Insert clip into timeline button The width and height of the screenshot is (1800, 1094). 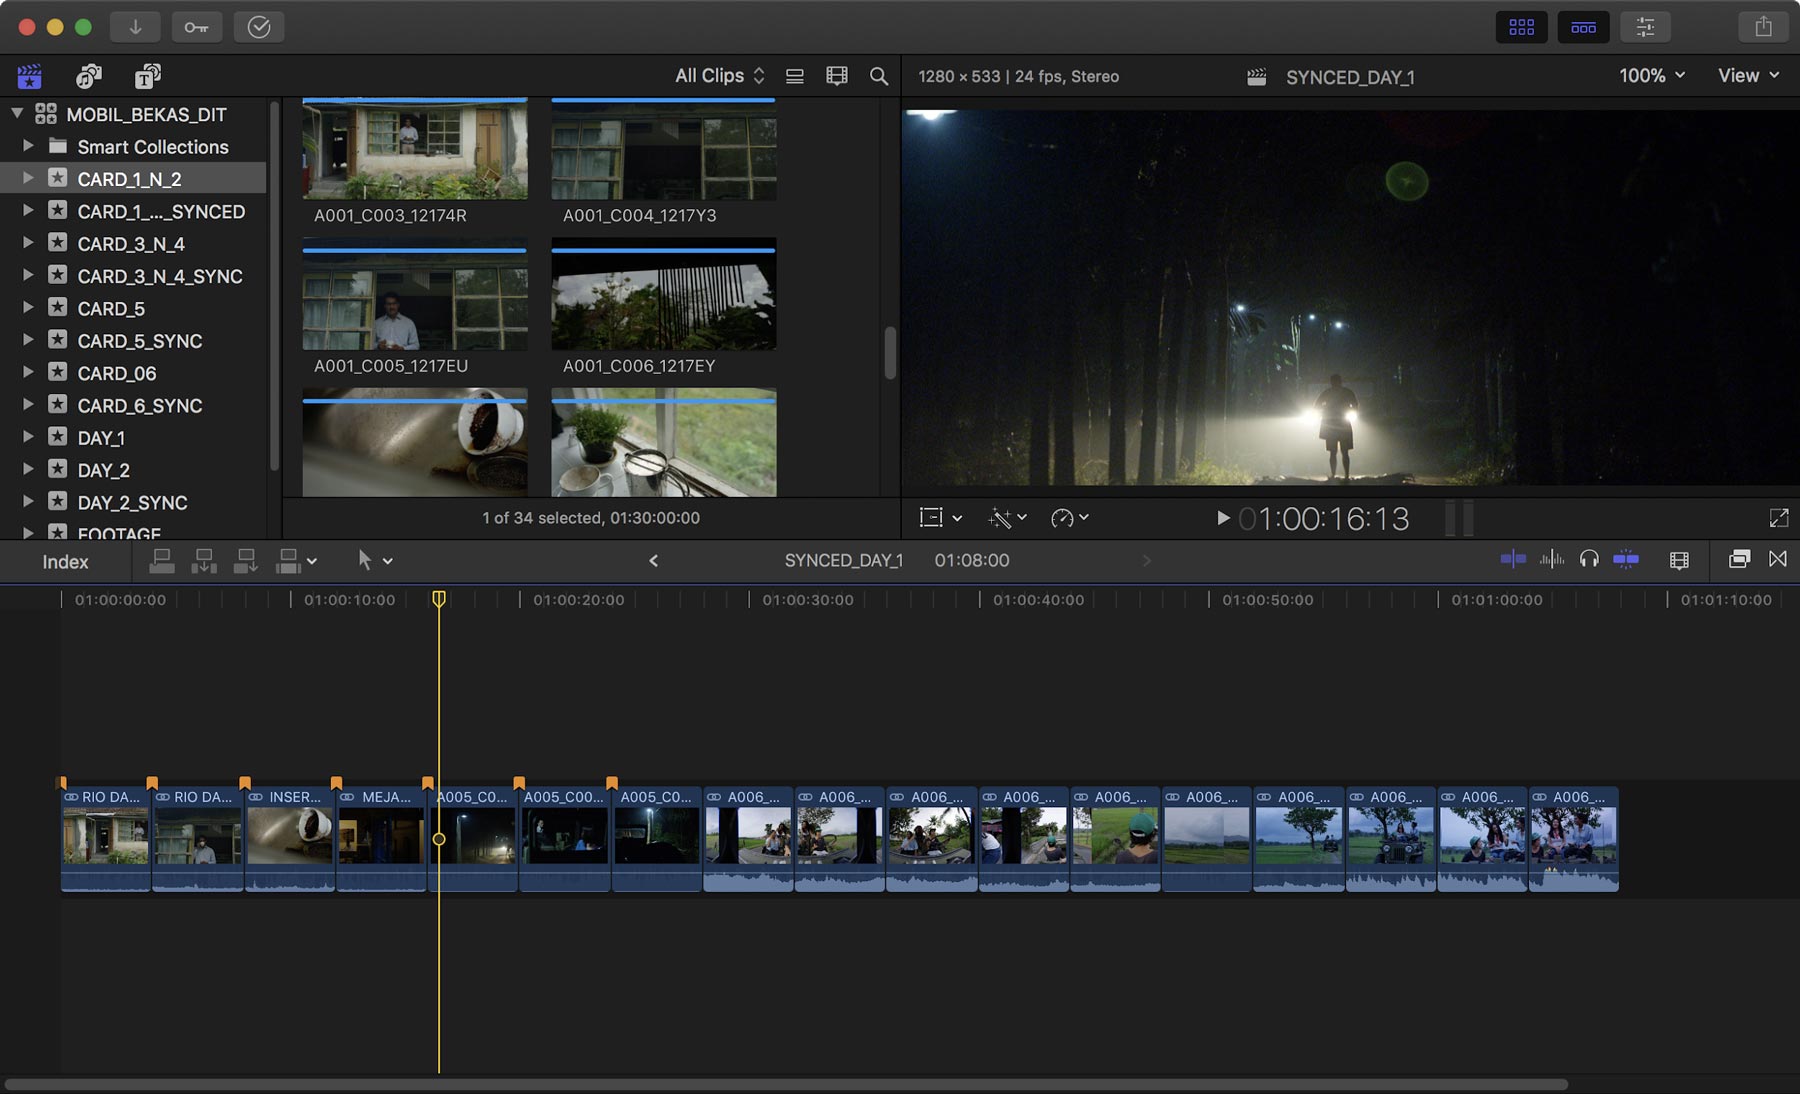coord(204,561)
